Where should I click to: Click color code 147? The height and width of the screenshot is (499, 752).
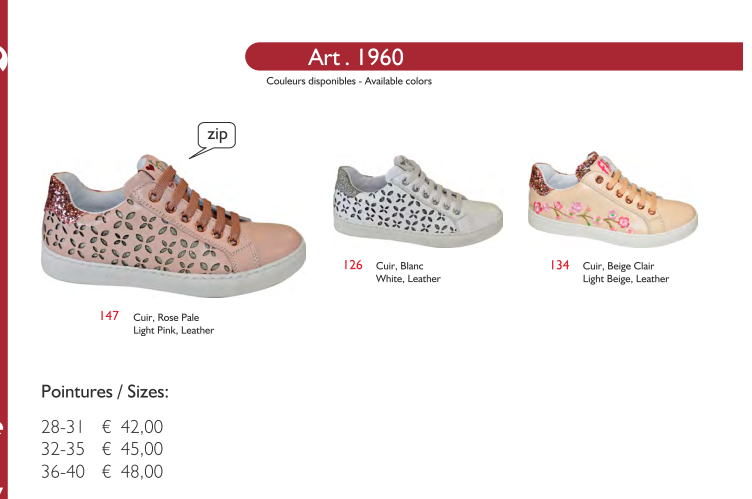click(109, 316)
